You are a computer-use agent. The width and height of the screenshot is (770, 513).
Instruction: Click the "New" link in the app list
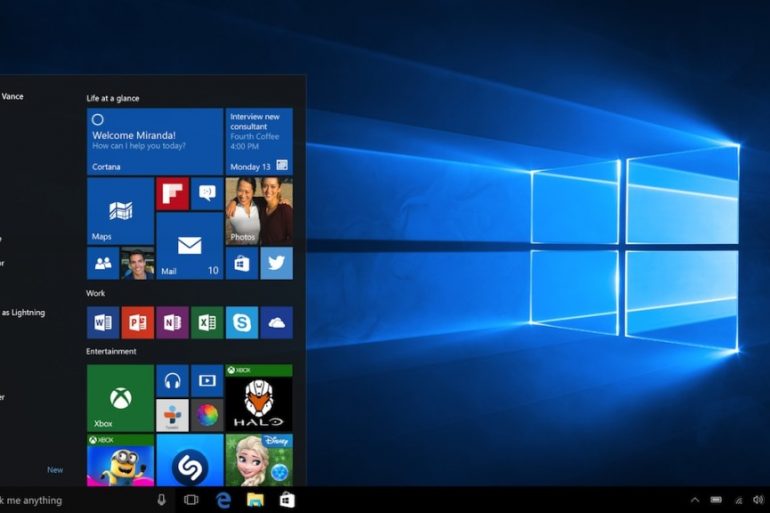click(55, 470)
